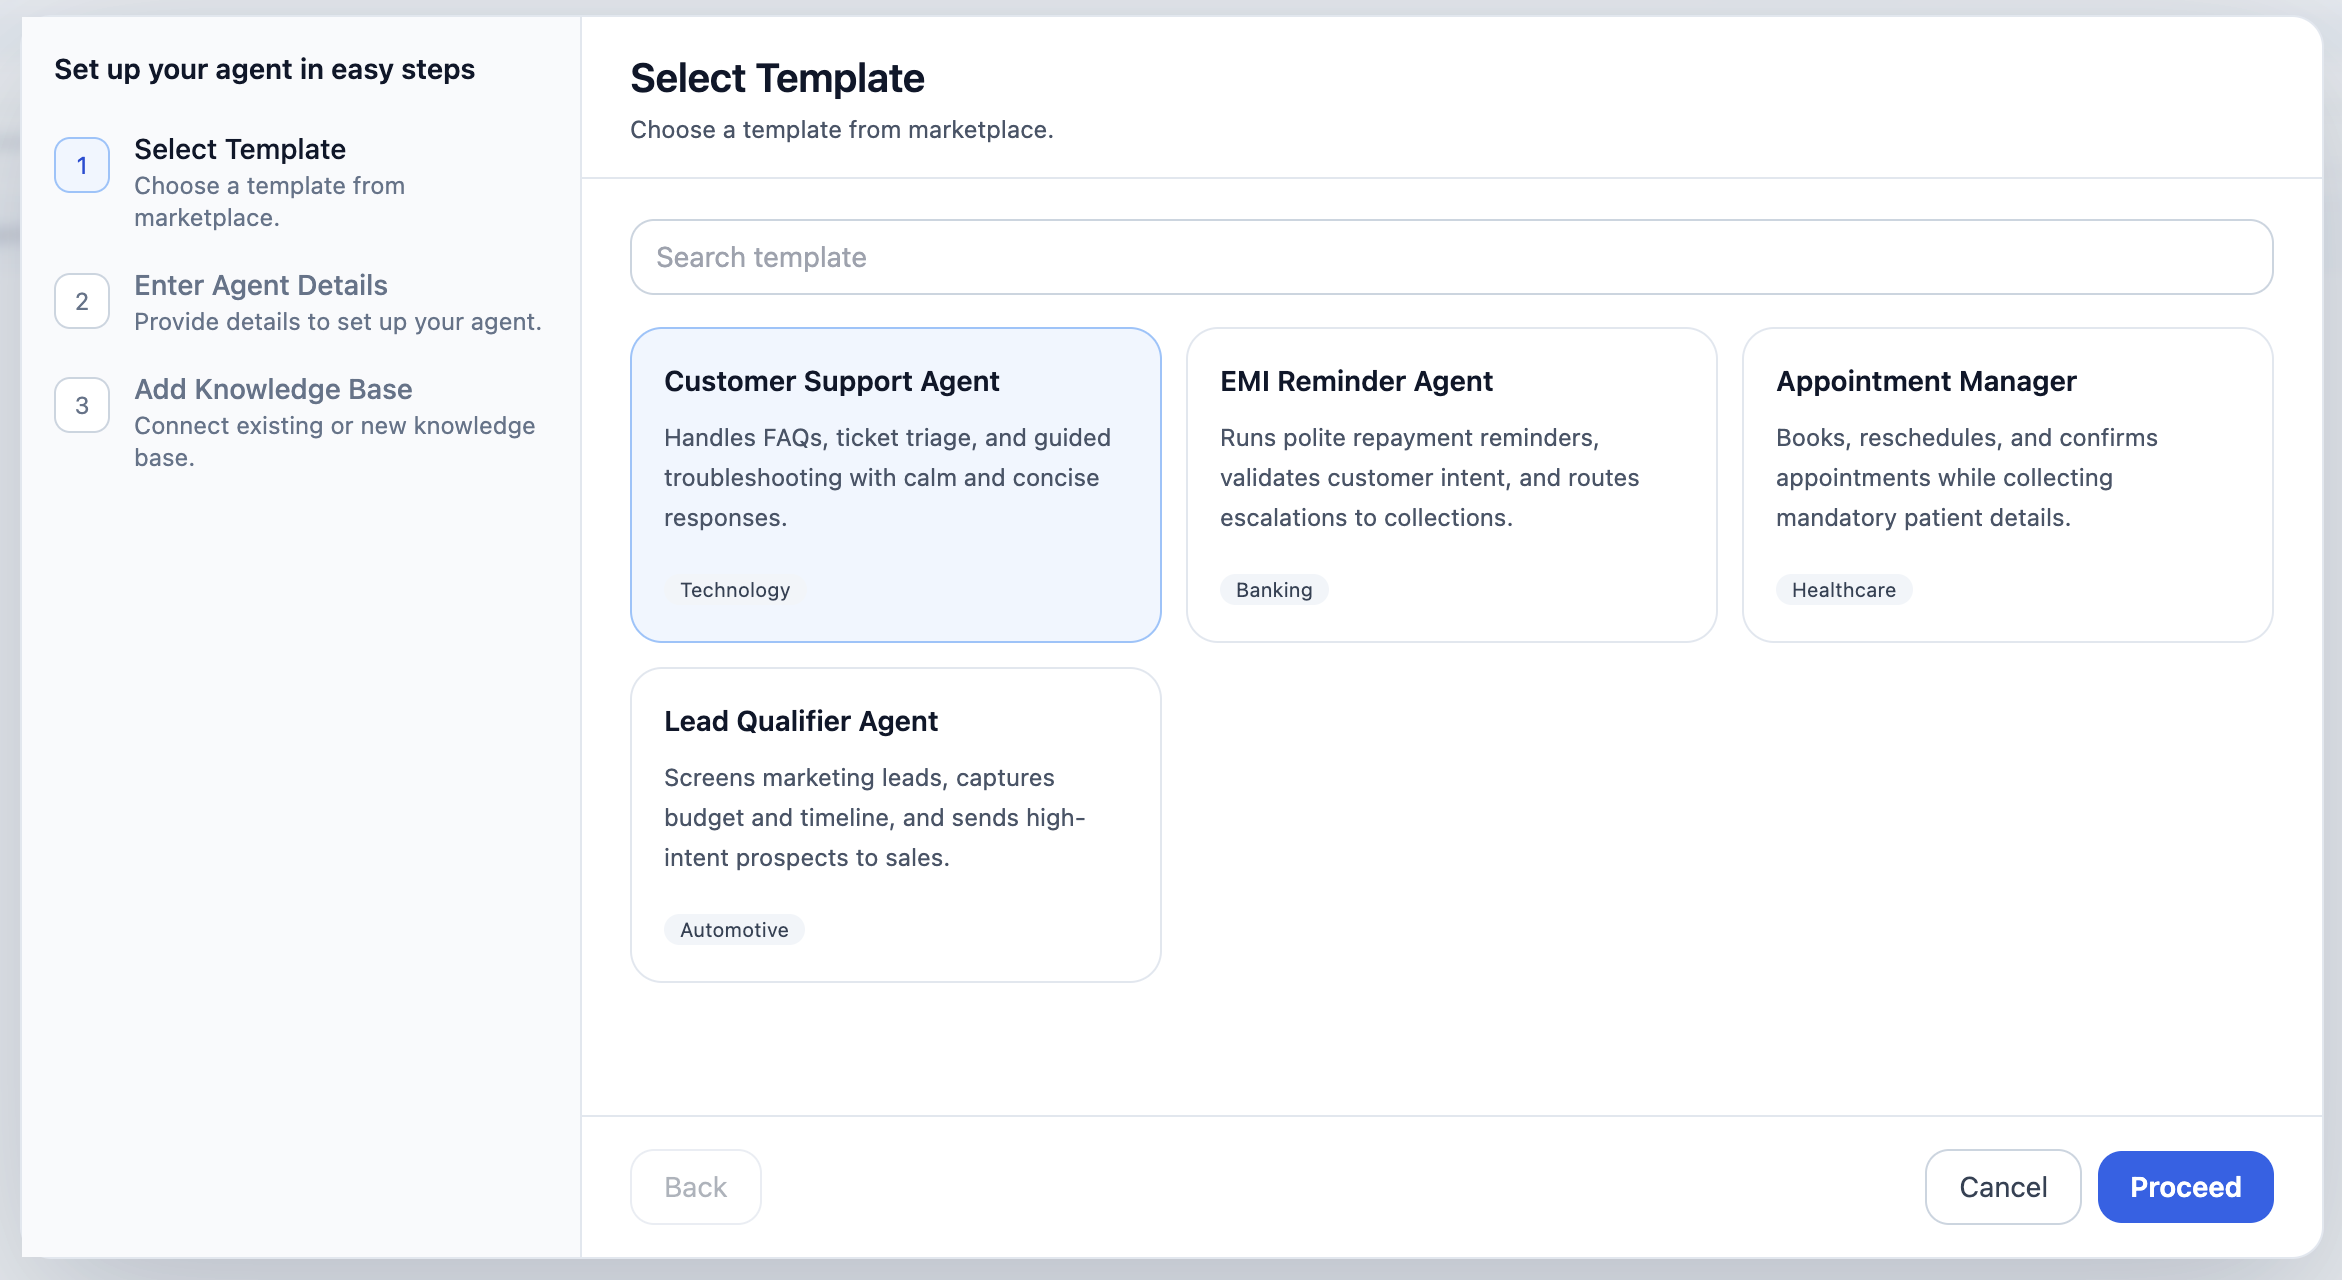Click step 3 Add Knowledge Base indicator
This screenshot has height=1280, width=2342.
click(x=81, y=404)
